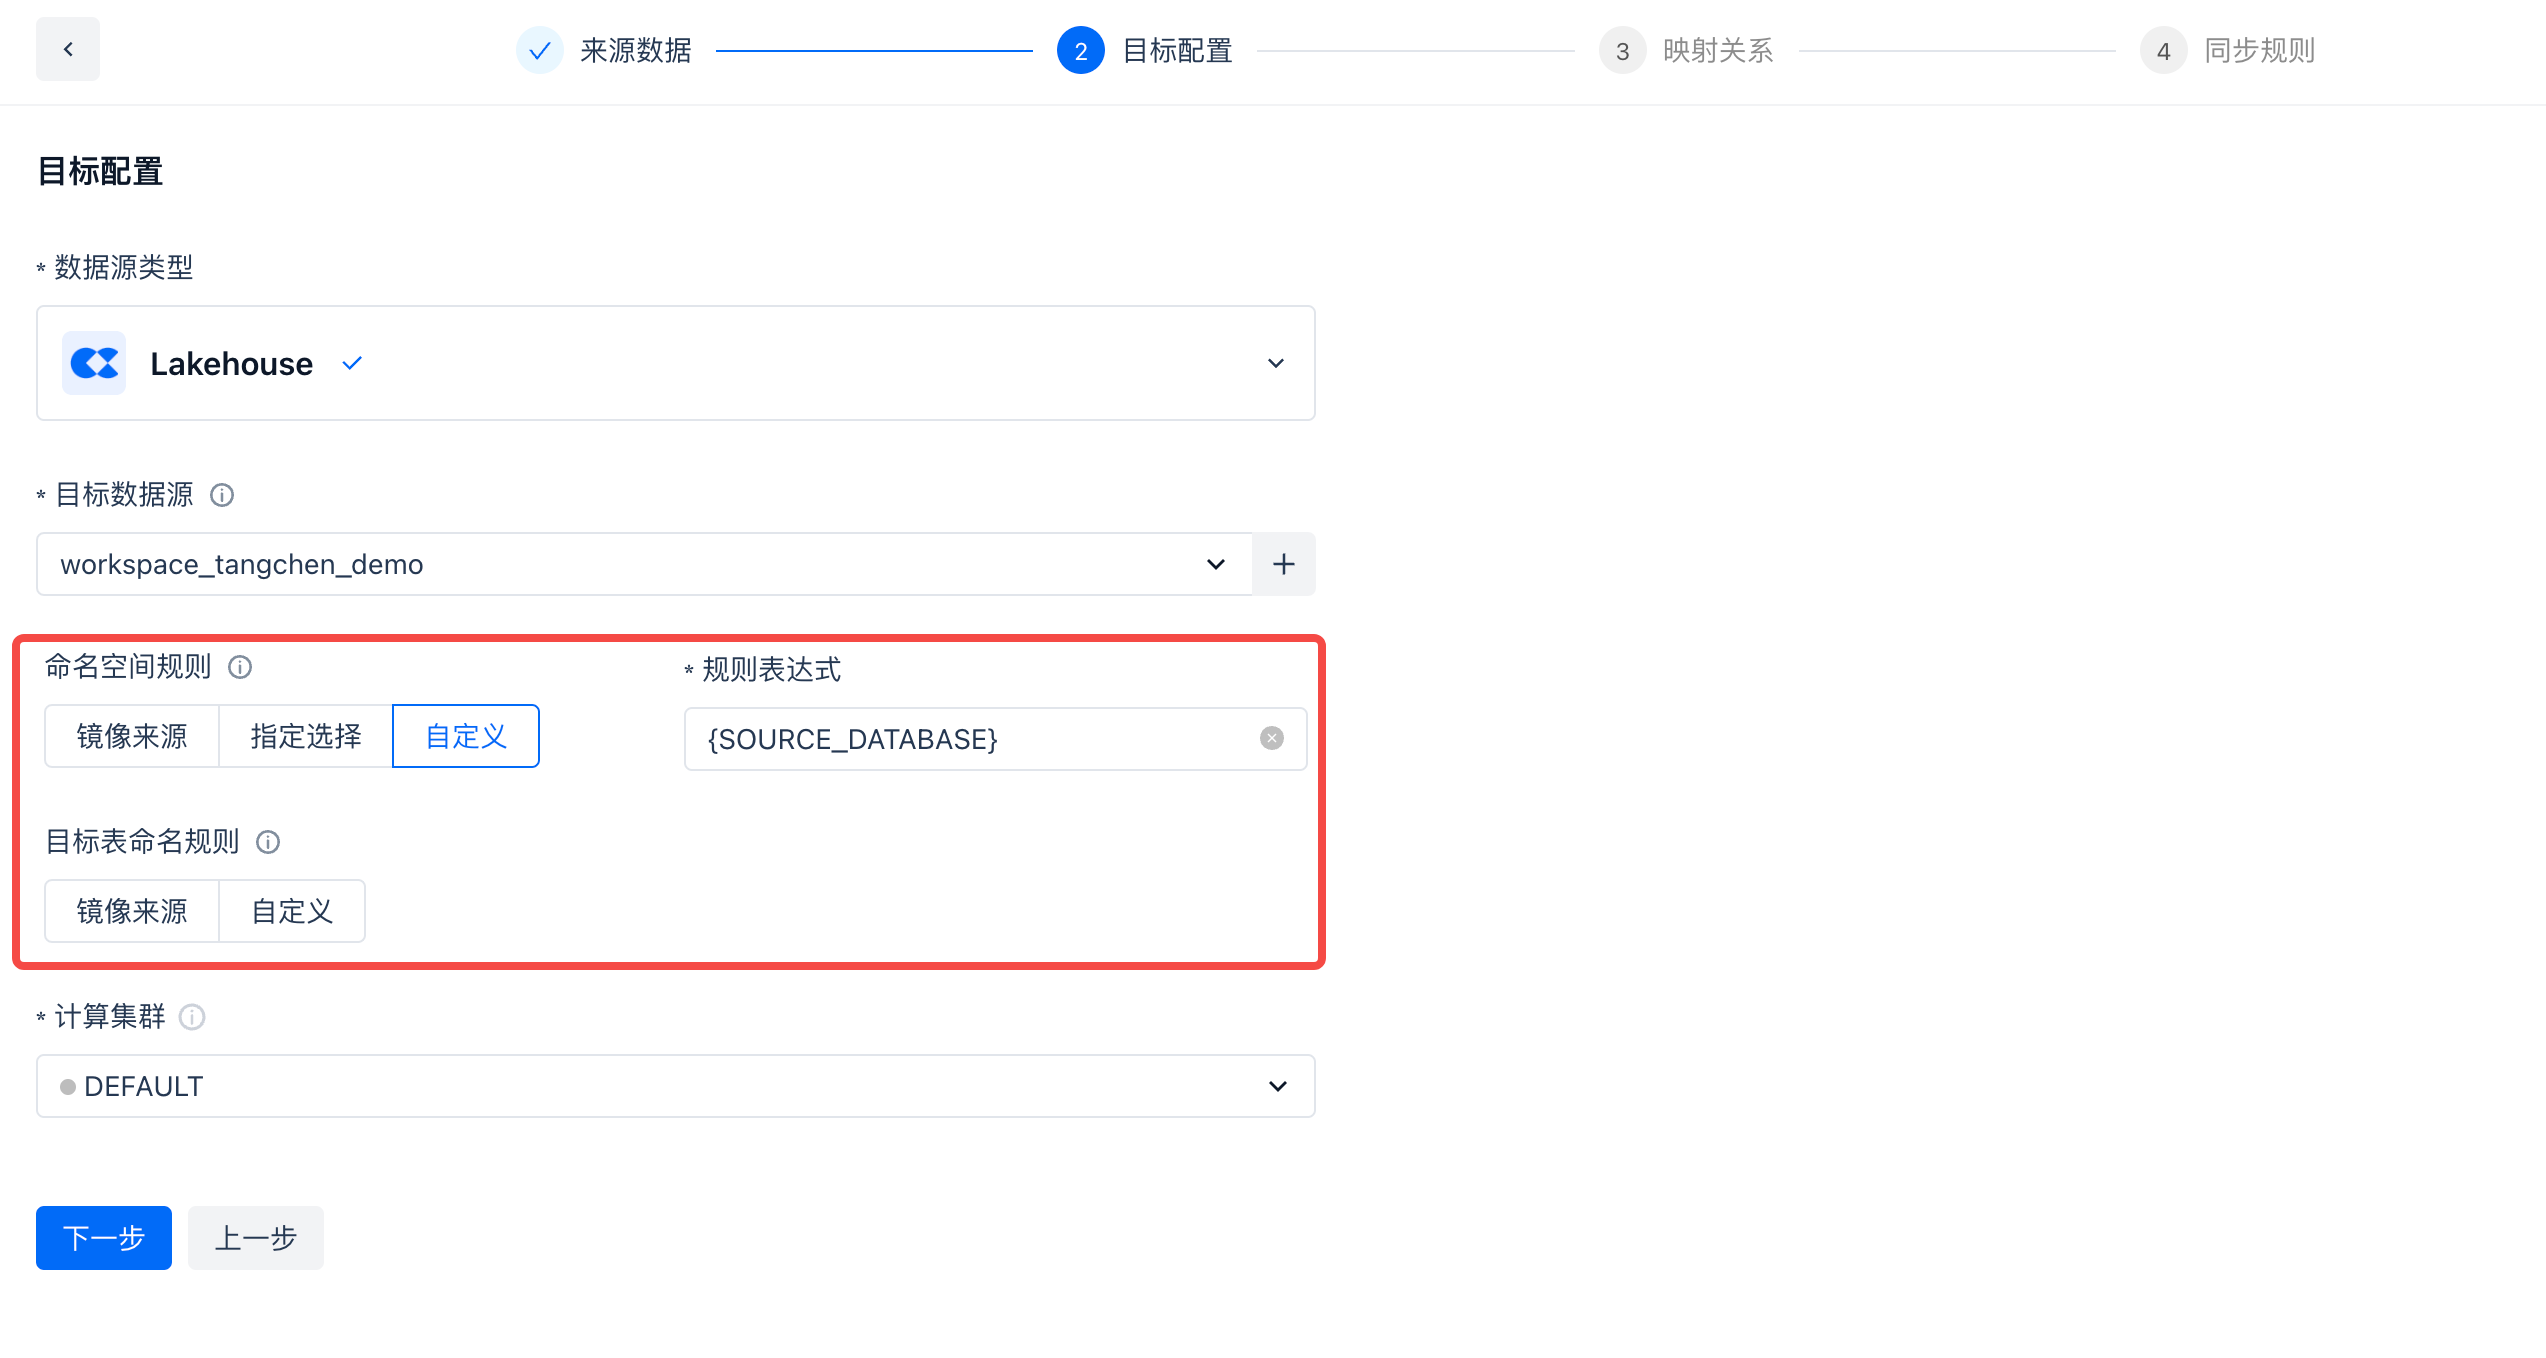Click info icon beside 命名空间规则

pyautogui.click(x=240, y=667)
